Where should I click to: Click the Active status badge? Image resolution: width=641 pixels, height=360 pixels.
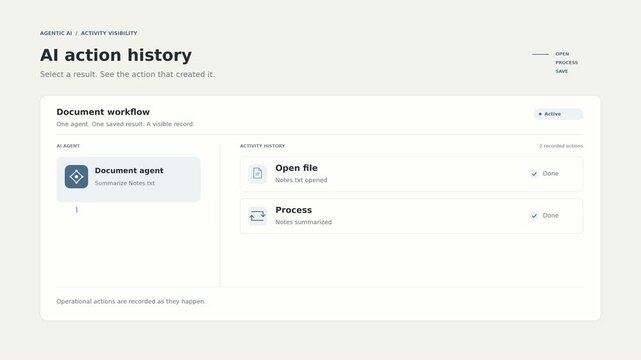pyautogui.click(x=558, y=114)
